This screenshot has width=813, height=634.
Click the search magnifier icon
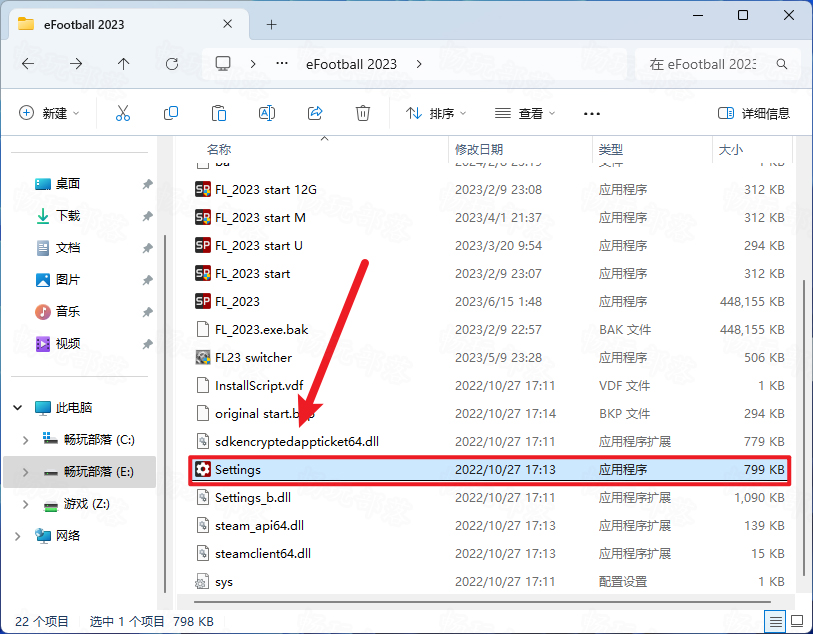[x=782, y=64]
